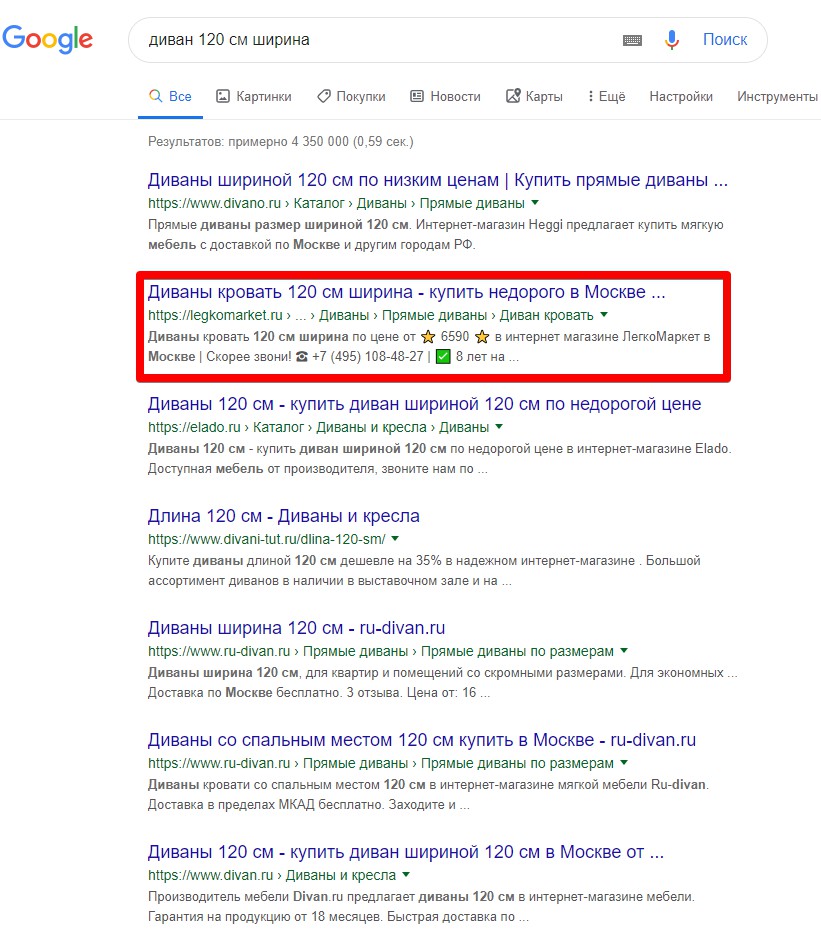Click the blue Поиск search button

point(725,40)
